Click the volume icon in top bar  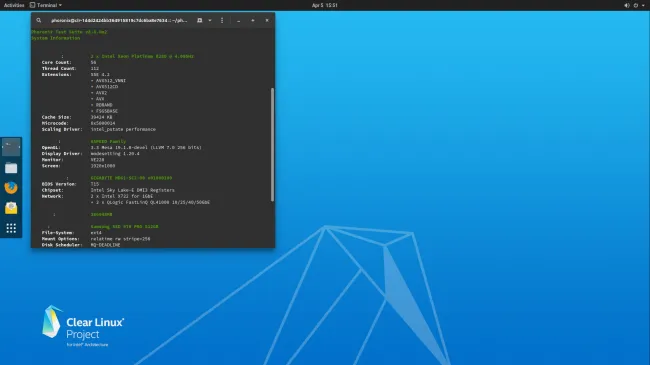click(627, 5)
